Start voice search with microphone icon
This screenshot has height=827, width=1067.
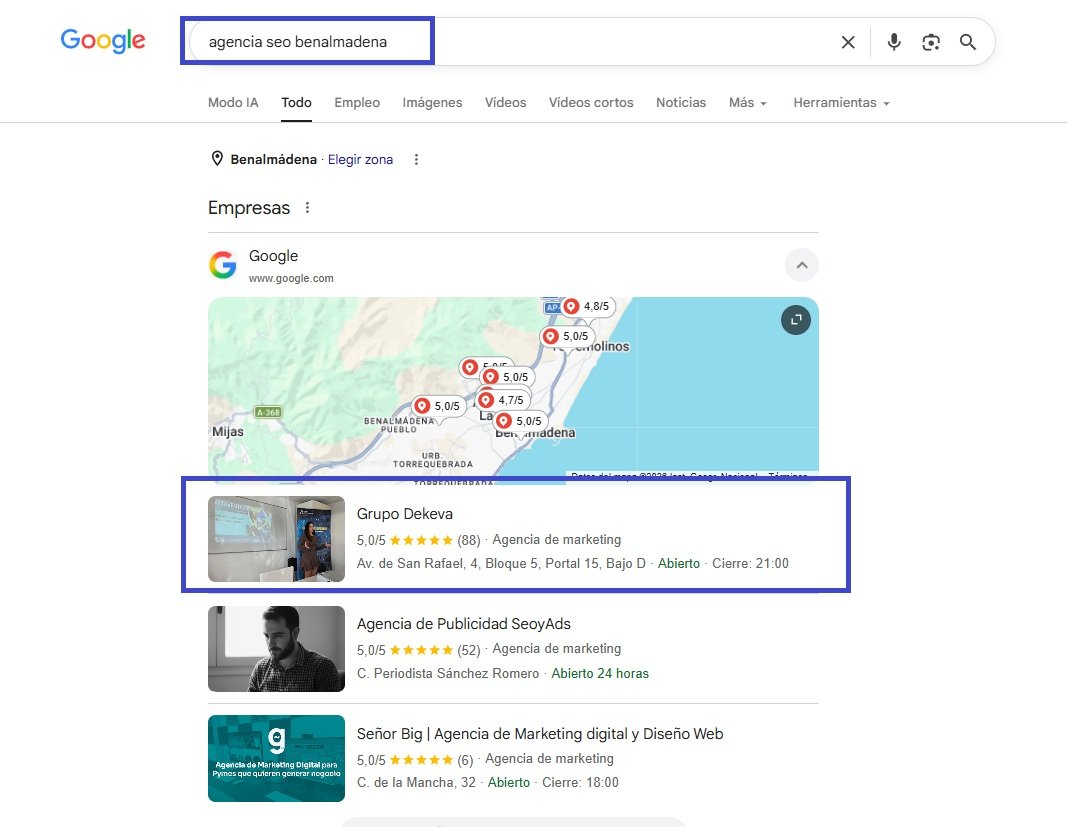pyautogui.click(x=894, y=42)
